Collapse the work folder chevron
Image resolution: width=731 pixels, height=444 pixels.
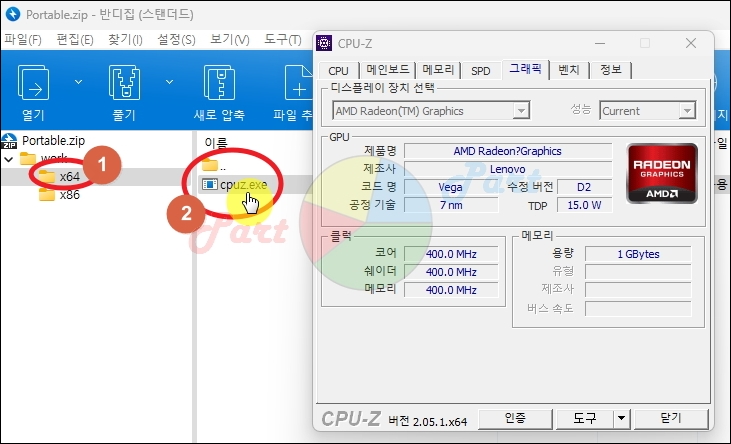pyautogui.click(x=8, y=159)
